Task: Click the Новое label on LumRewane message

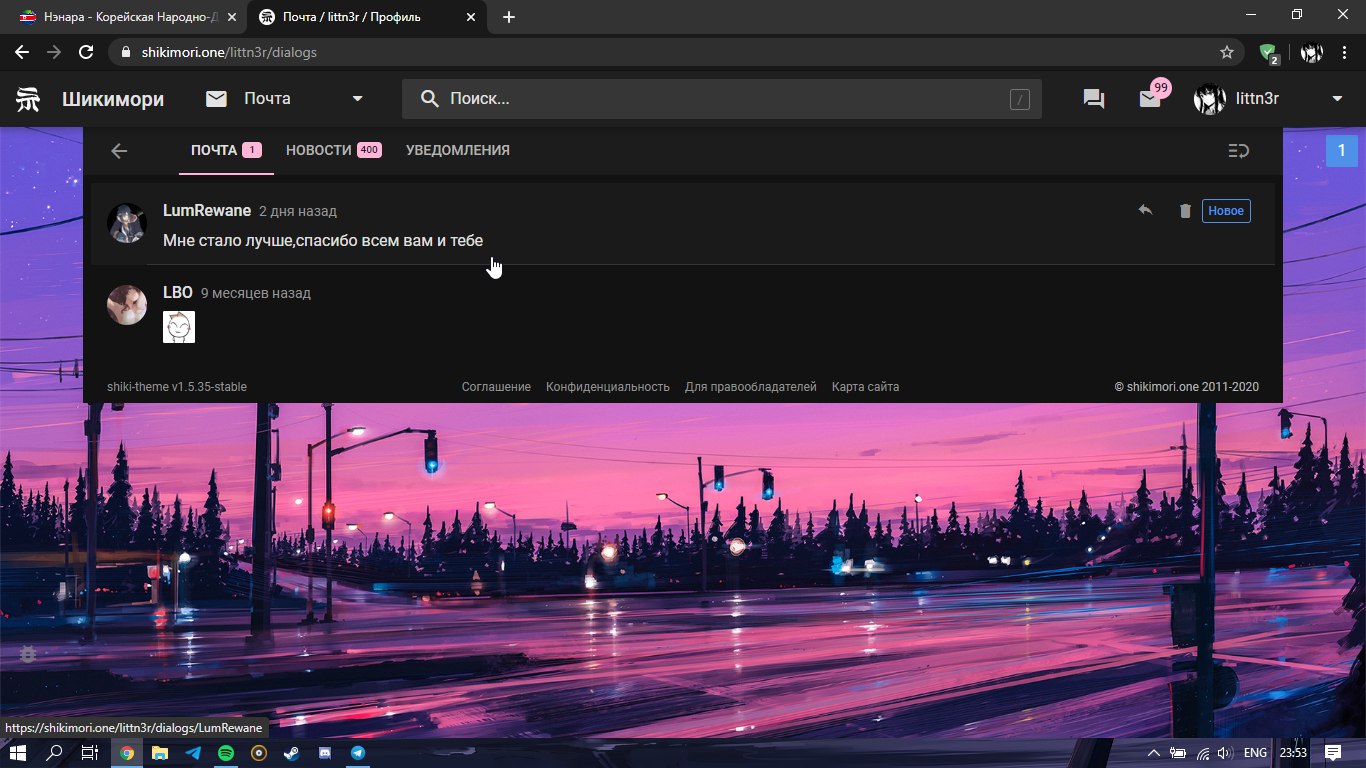Action: click(1226, 210)
